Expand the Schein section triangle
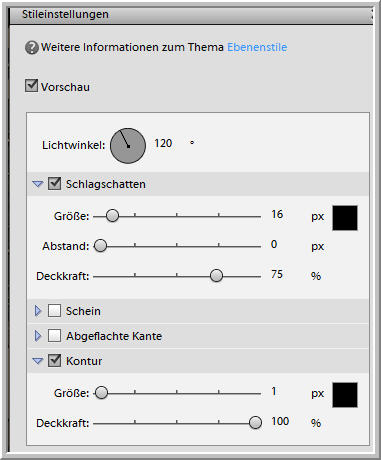The width and height of the screenshot is (381, 460). click(x=38, y=311)
